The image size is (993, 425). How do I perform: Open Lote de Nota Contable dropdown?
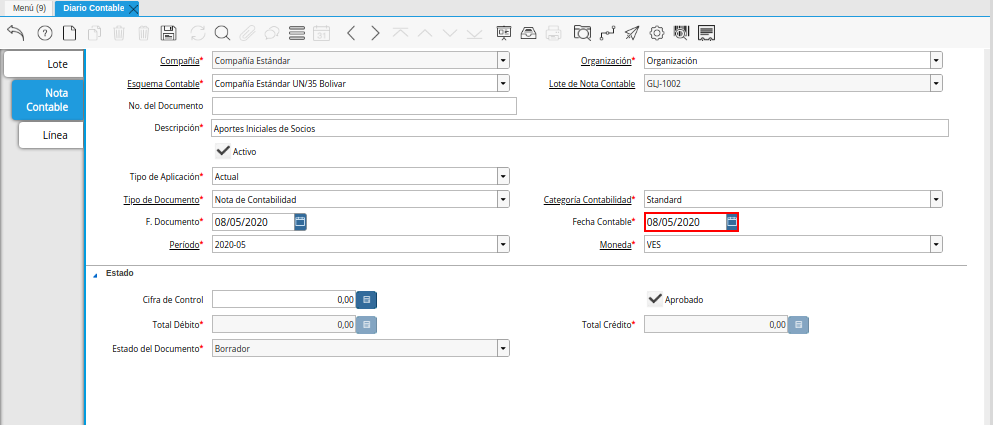(936, 83)
